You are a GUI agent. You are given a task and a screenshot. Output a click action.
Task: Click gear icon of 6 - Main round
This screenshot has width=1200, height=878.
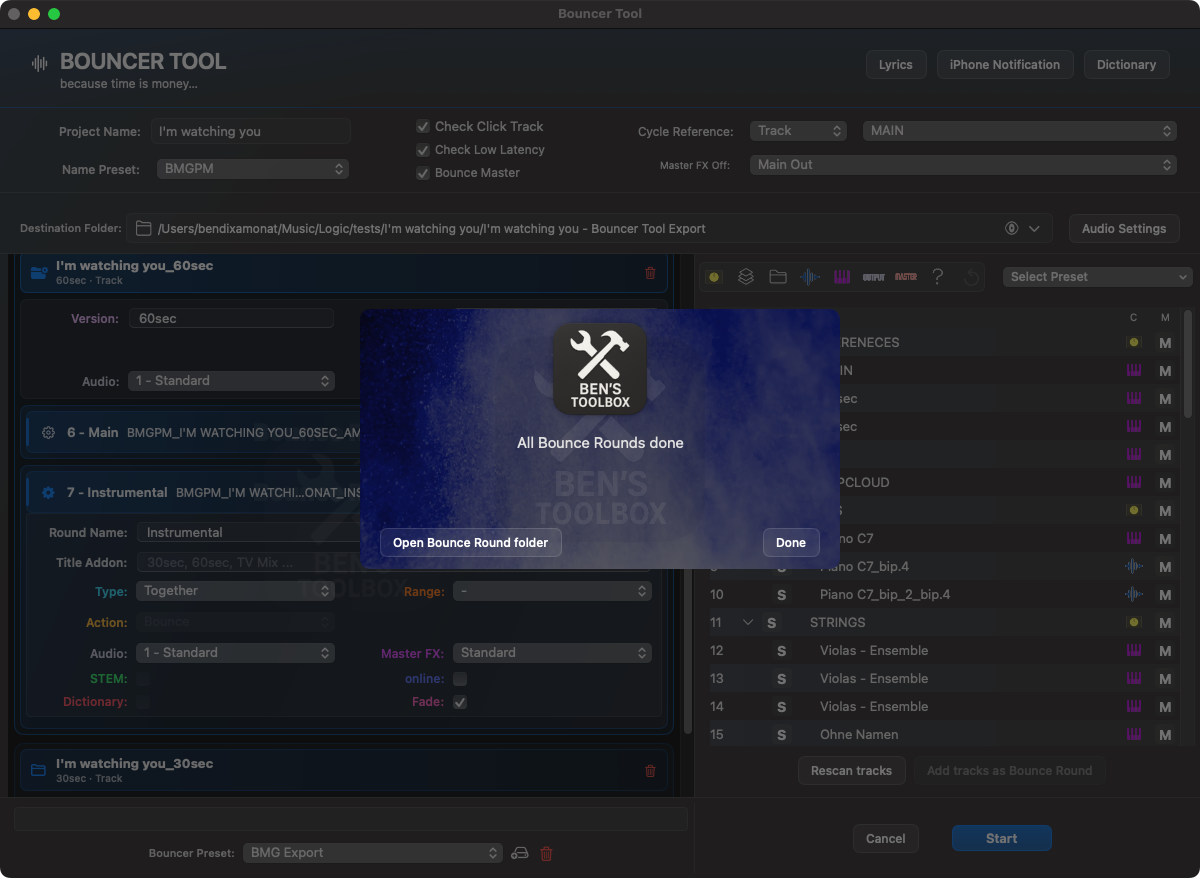tap(48, 433)
